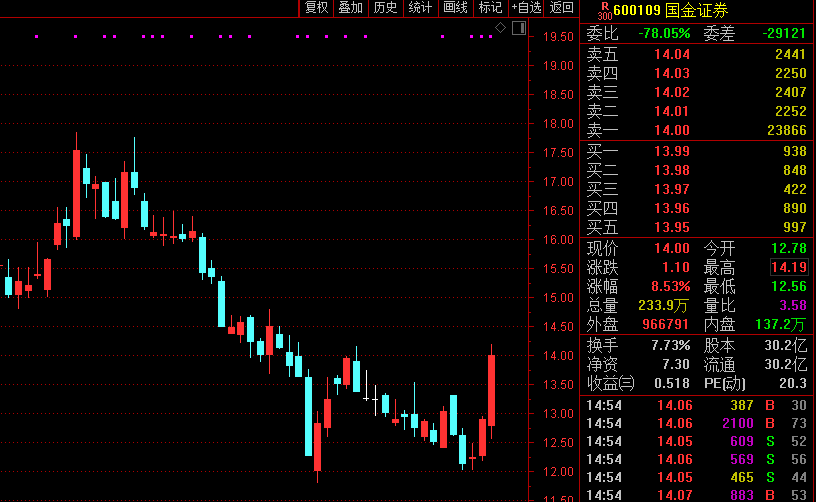816x502 pixels.
Task: Toggle the side panel square icon
Action: point(519,28)
